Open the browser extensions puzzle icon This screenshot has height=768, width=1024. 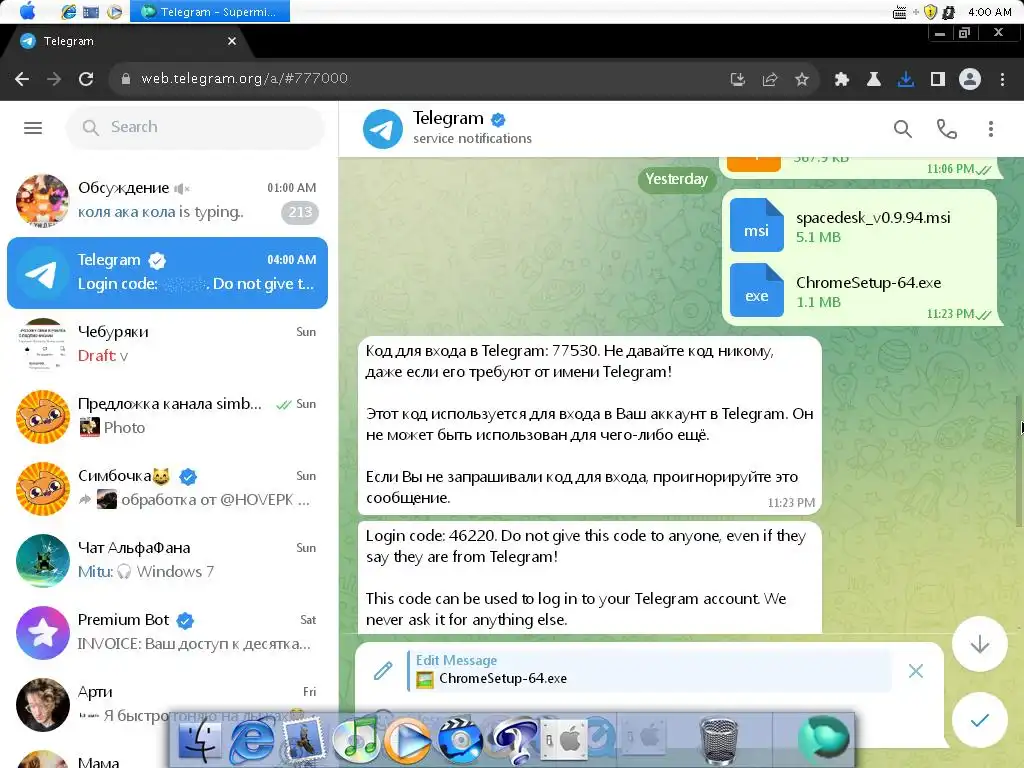coord(842,79)
